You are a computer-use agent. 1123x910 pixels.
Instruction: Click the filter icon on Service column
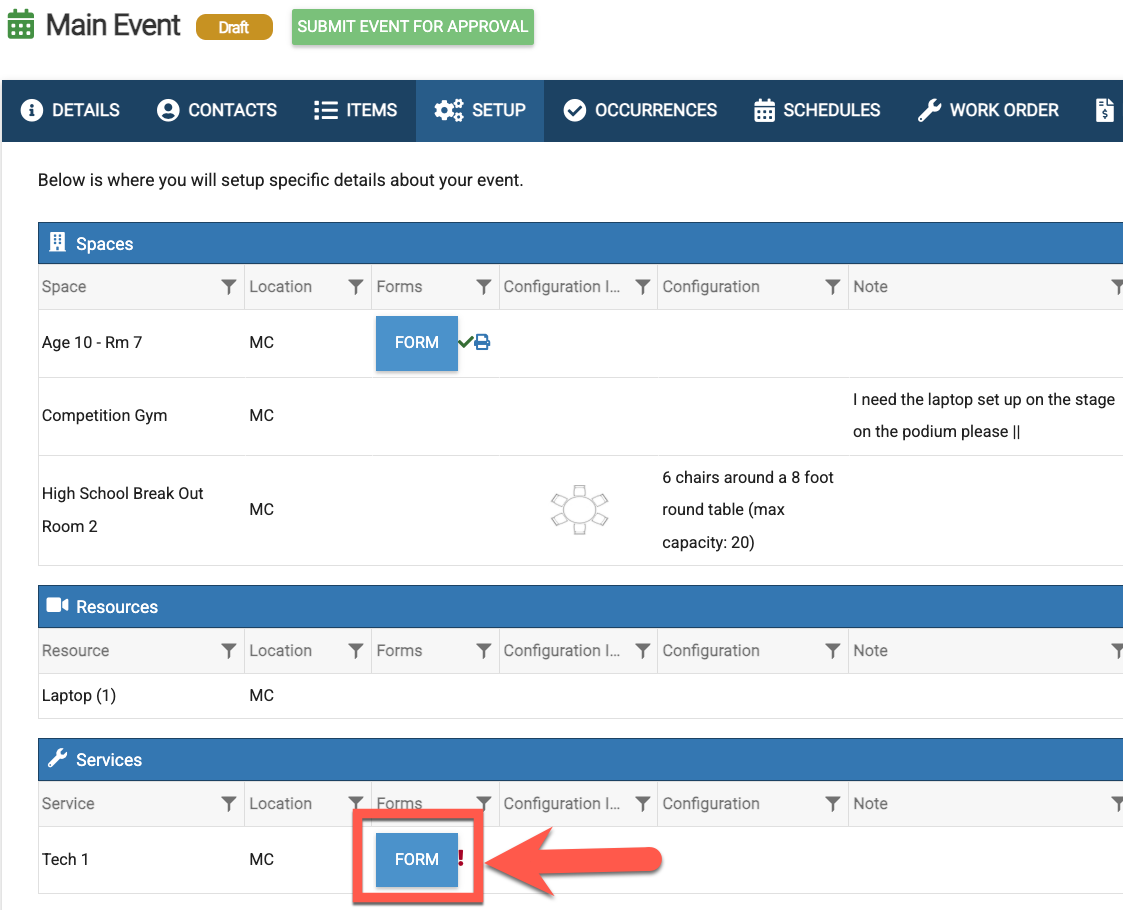click(228, 804)
